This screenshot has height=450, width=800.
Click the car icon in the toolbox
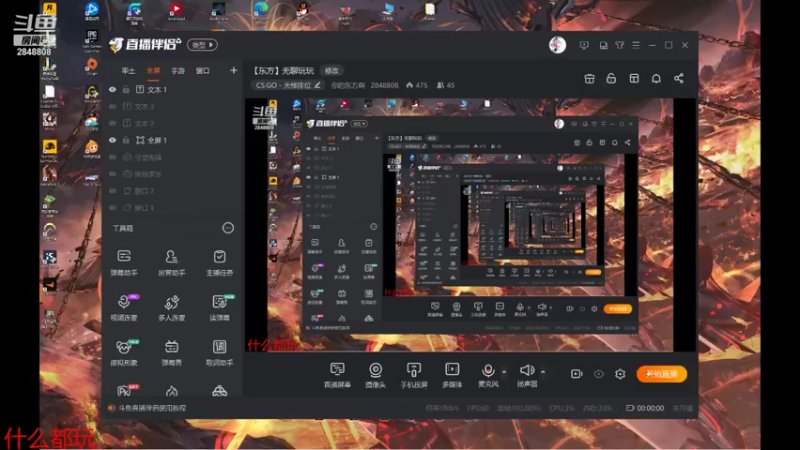(219, 391)
